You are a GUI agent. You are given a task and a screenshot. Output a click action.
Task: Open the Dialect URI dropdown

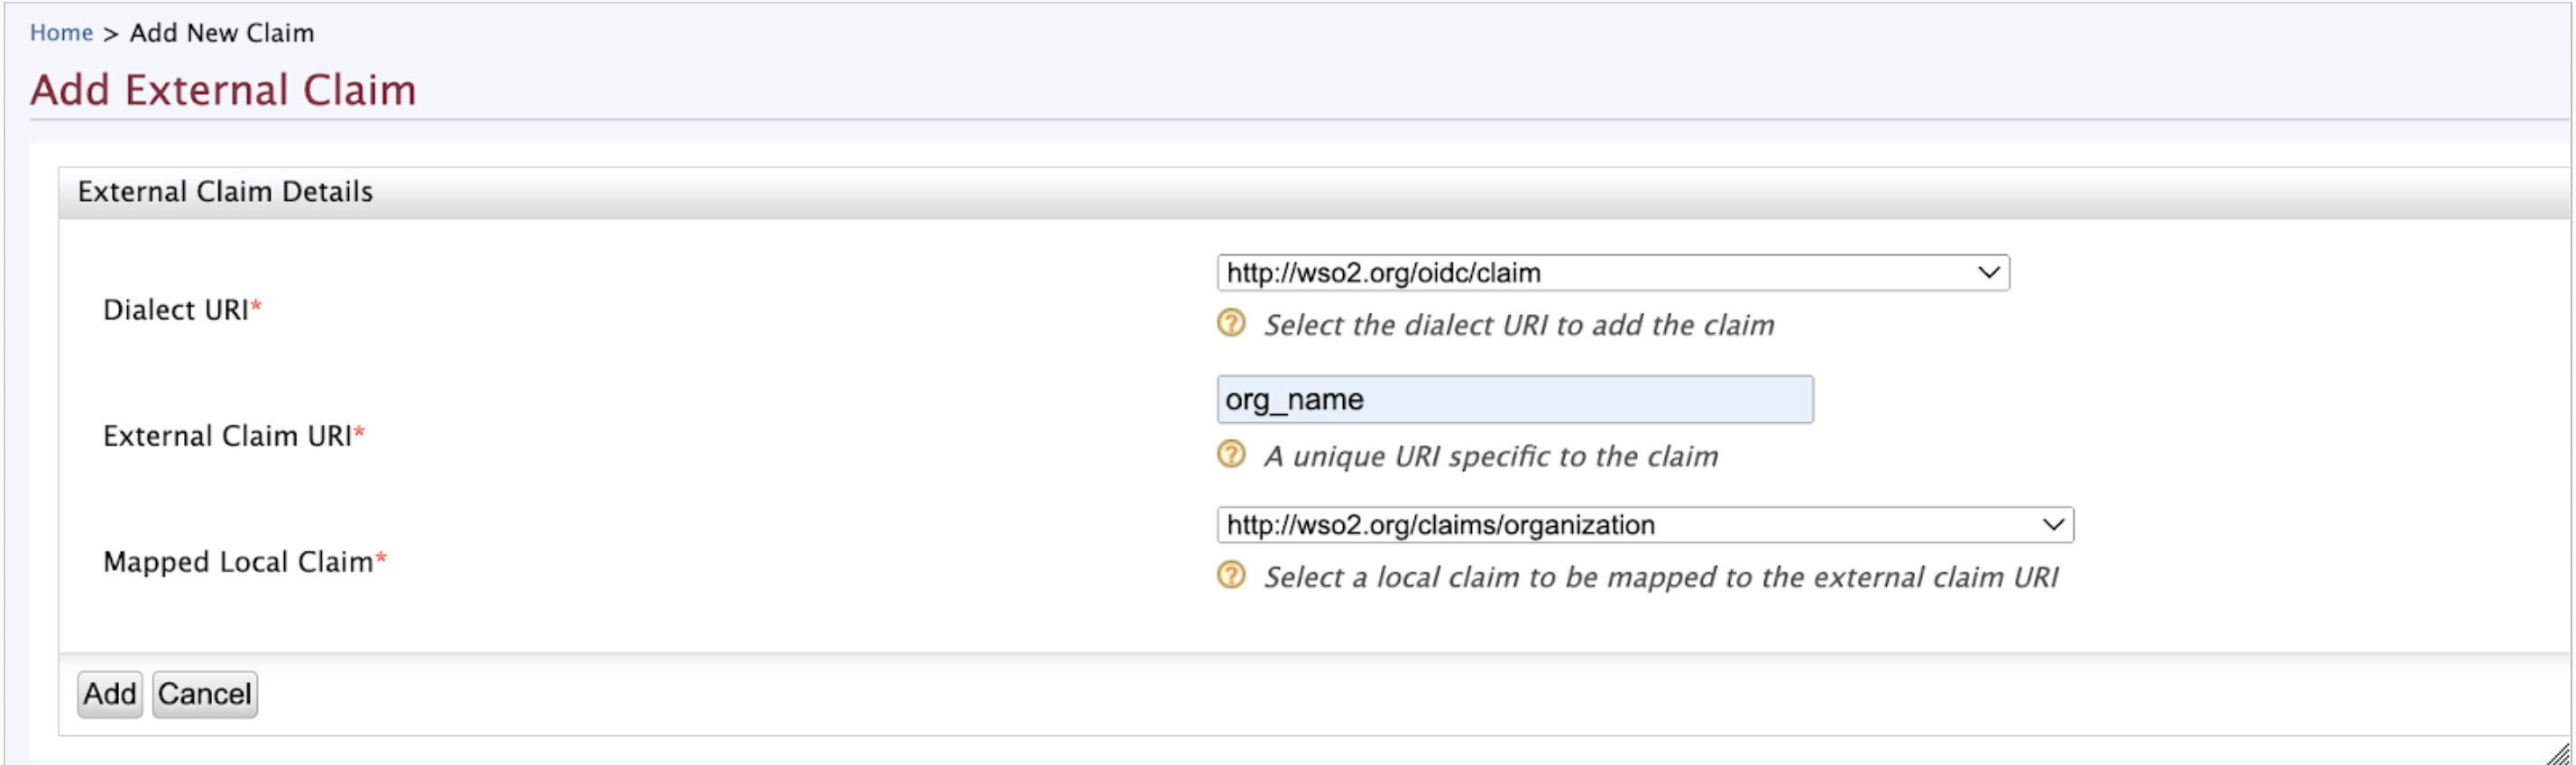pyautogui.click(x=1612, y=273)
